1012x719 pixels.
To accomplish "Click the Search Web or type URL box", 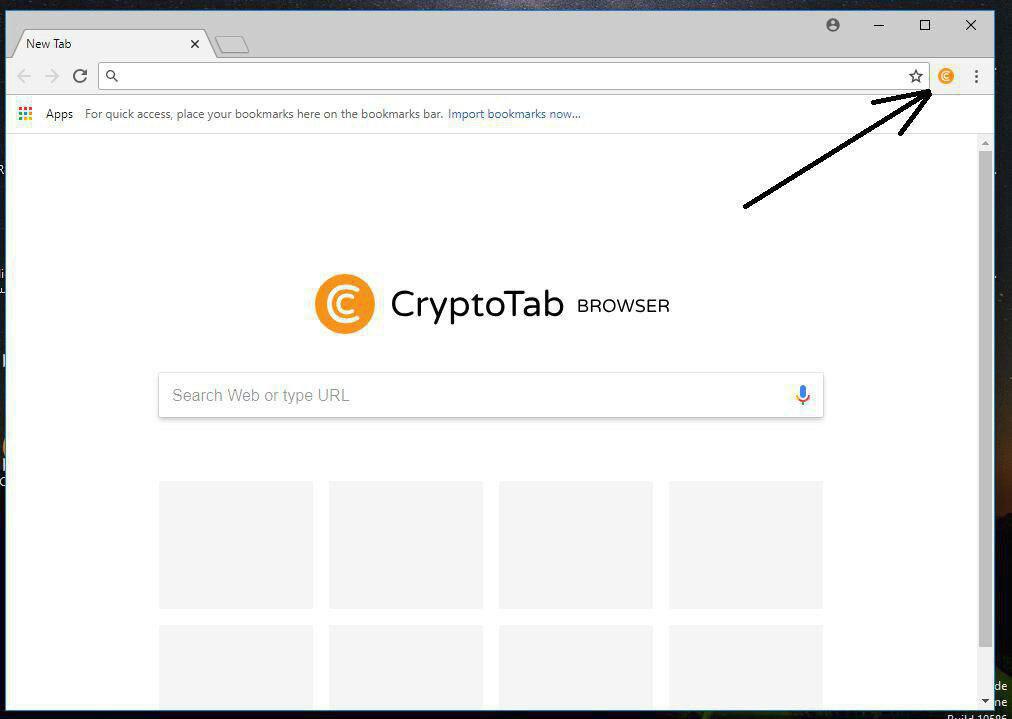I will click(x=491, y=395).
